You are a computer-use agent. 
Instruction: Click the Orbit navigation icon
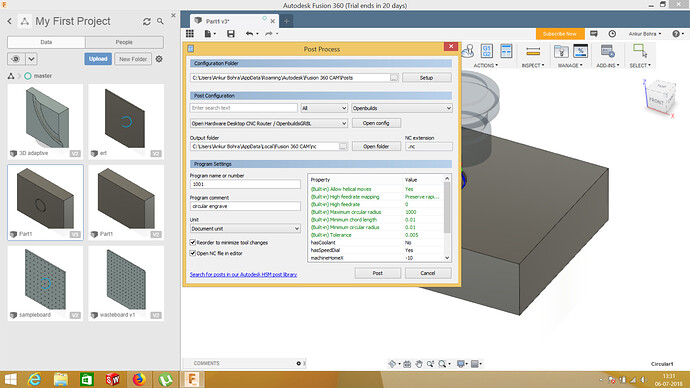point(392,364)
